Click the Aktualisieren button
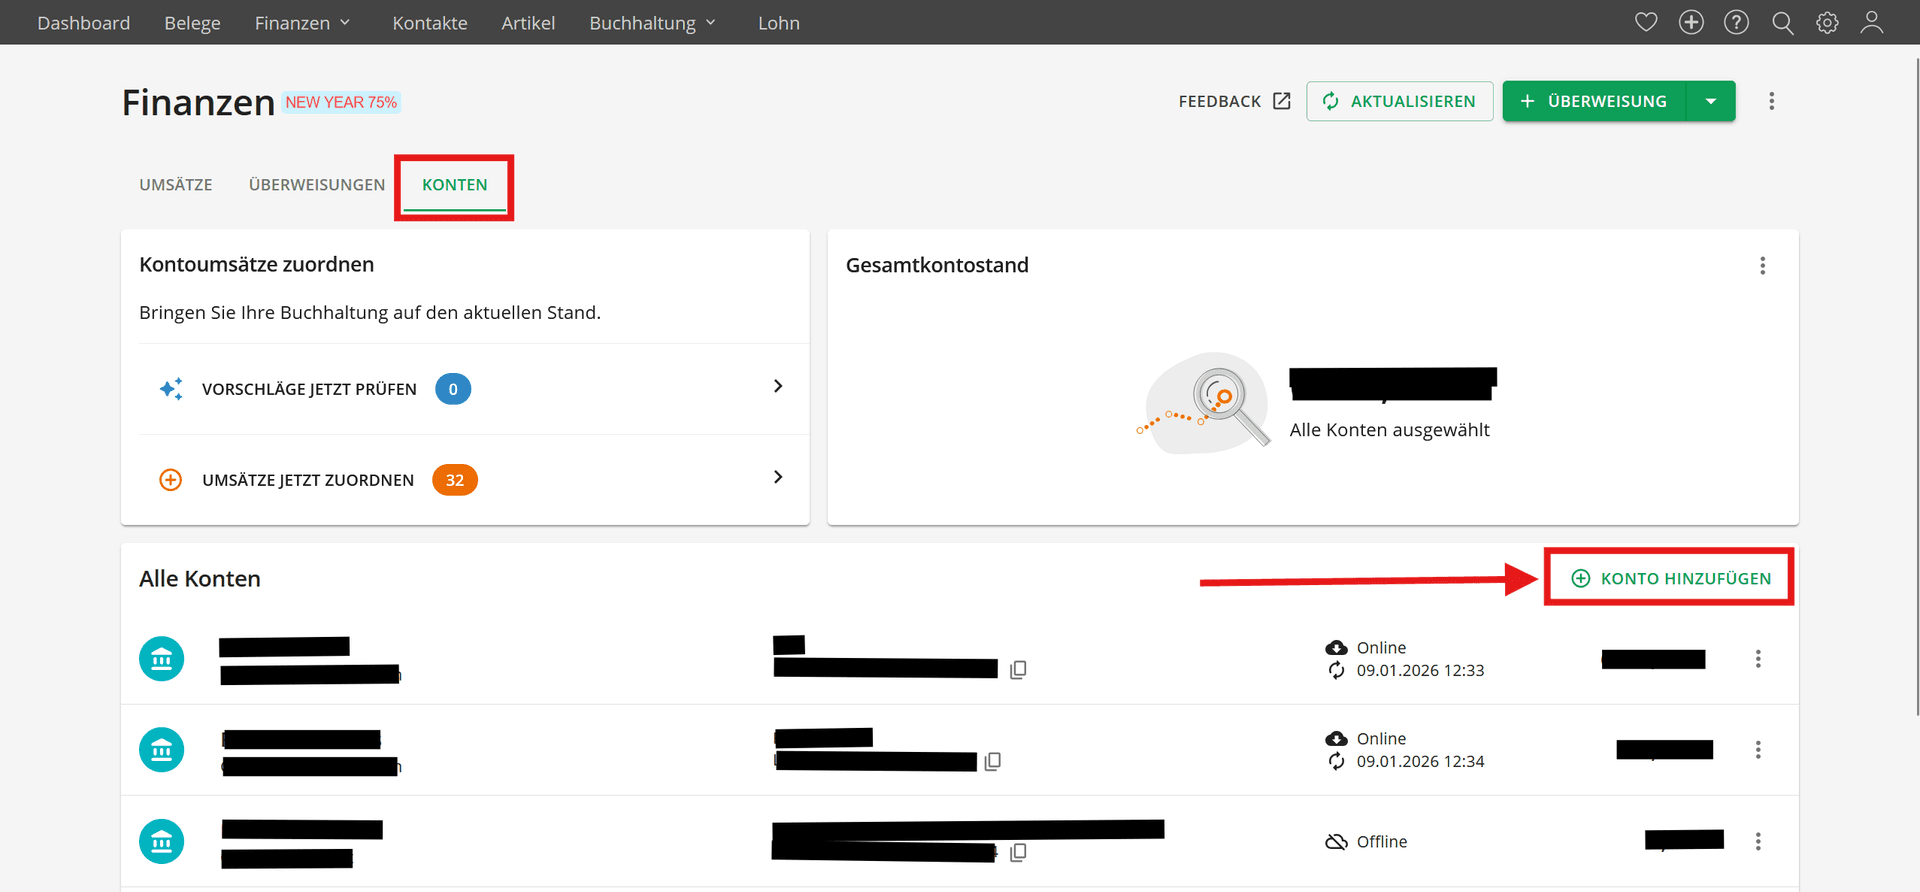Viewport: 1920px width, 892px height. [1399, 101]
